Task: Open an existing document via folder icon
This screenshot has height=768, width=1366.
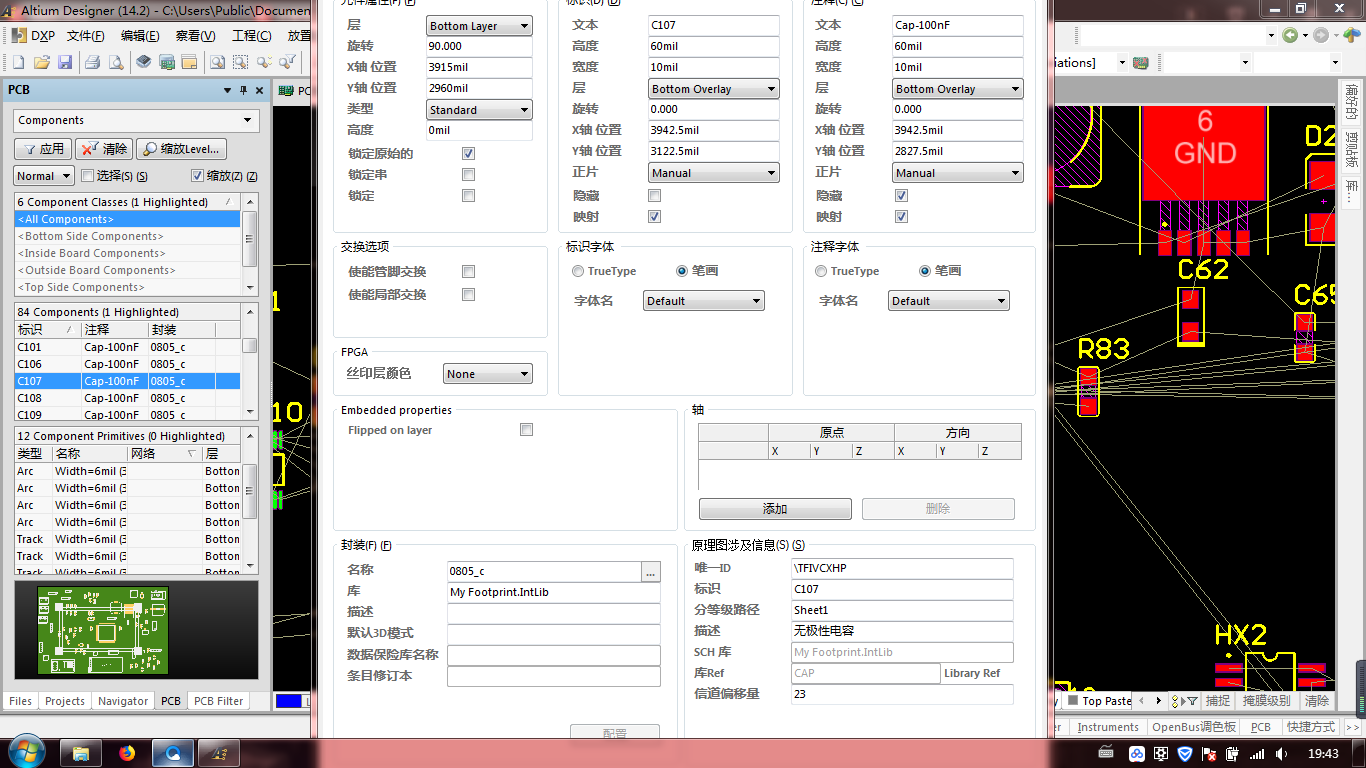Action: (42, 63)
